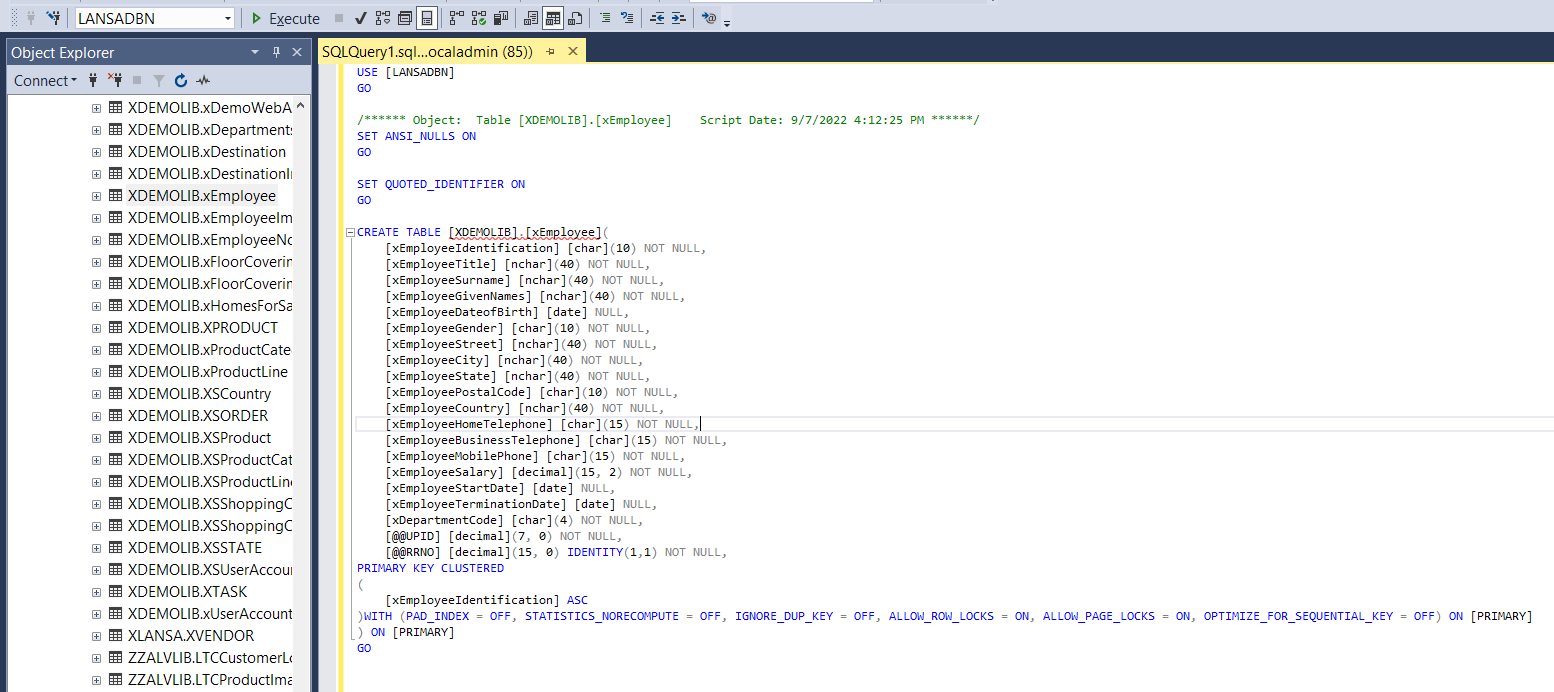Pin the Object Explorer panel
The height and width of the screenshot is (692, 1554).
pyautogui.click(x=278, y=52)
